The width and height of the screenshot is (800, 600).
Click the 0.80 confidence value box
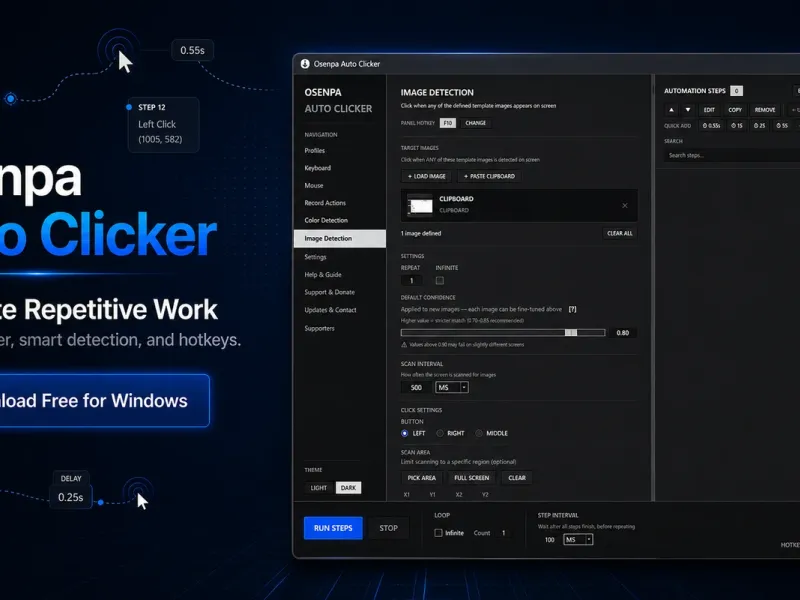coord(622,333)
